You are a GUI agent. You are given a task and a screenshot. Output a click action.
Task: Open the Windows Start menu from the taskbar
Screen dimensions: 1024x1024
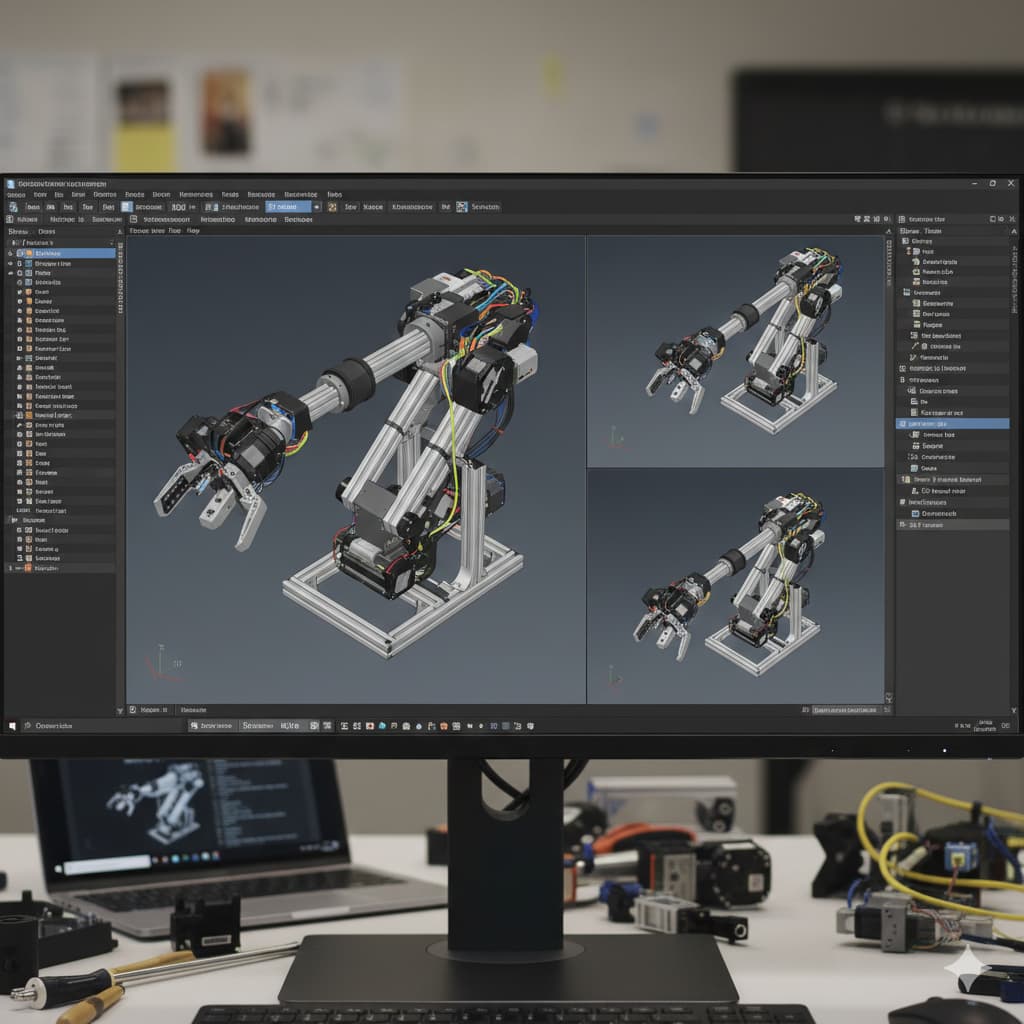(x=12, y=726)
